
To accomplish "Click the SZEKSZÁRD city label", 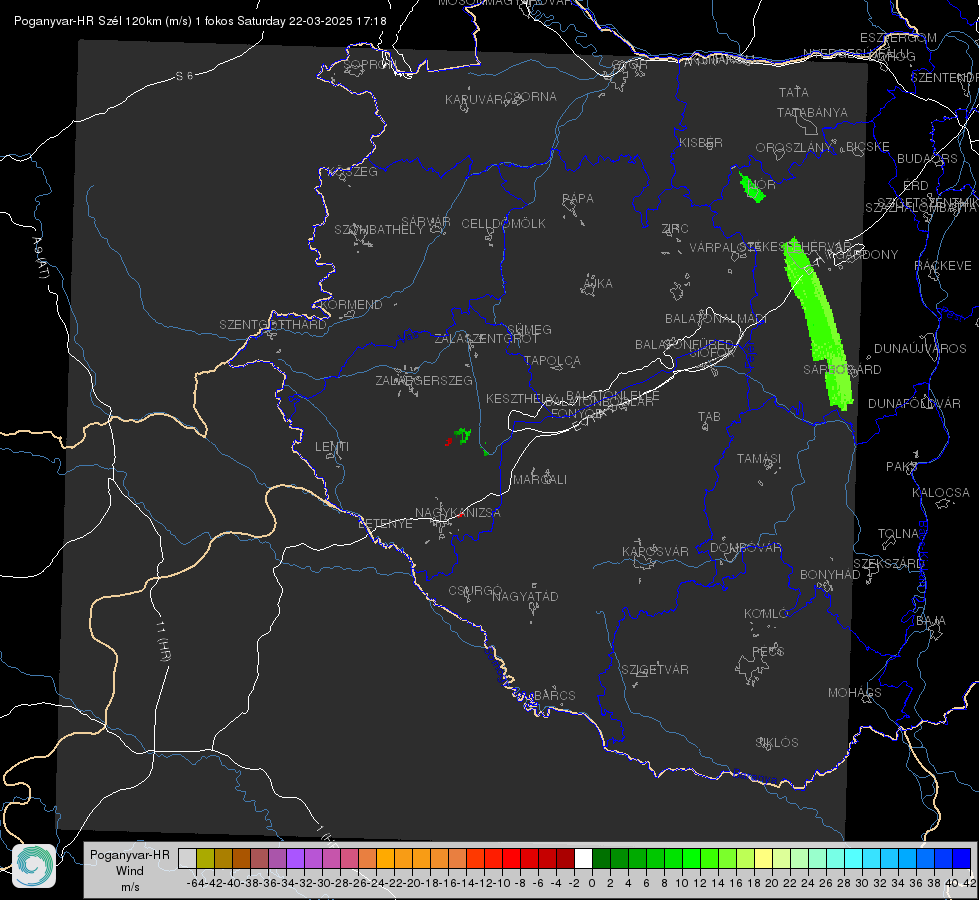I will tap(887, 564).
